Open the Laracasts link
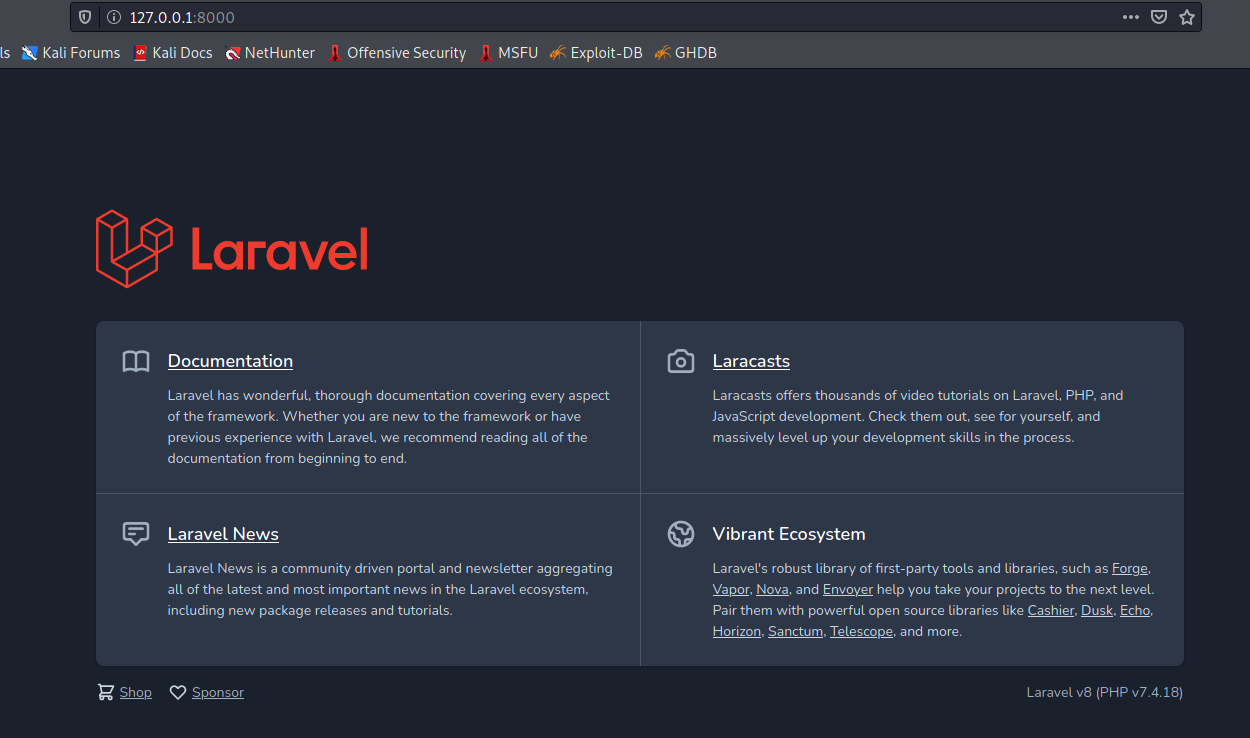1250x738 pixels. (x=751, y=361)
